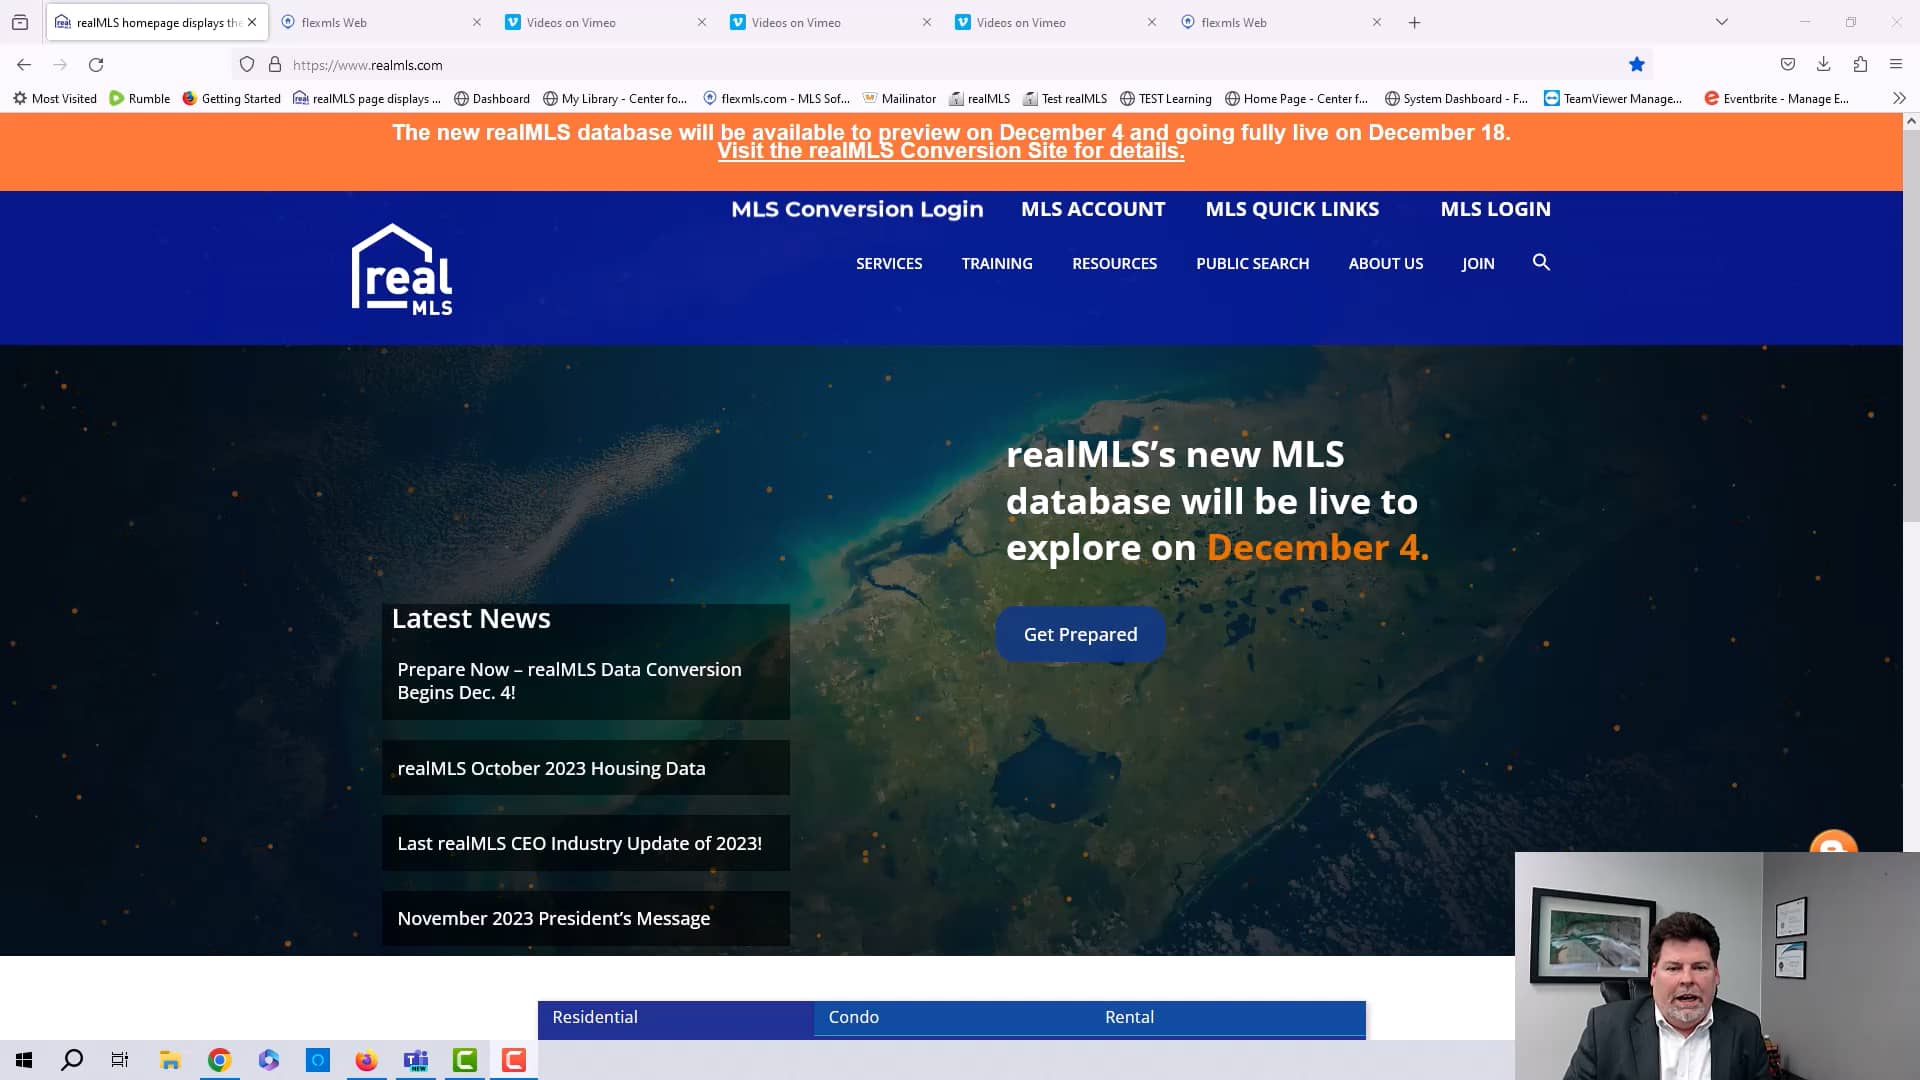Open realMLS October 2023 Housing Data
This screenshot has width=1920, height=1080.
click(x=551, y=768)
